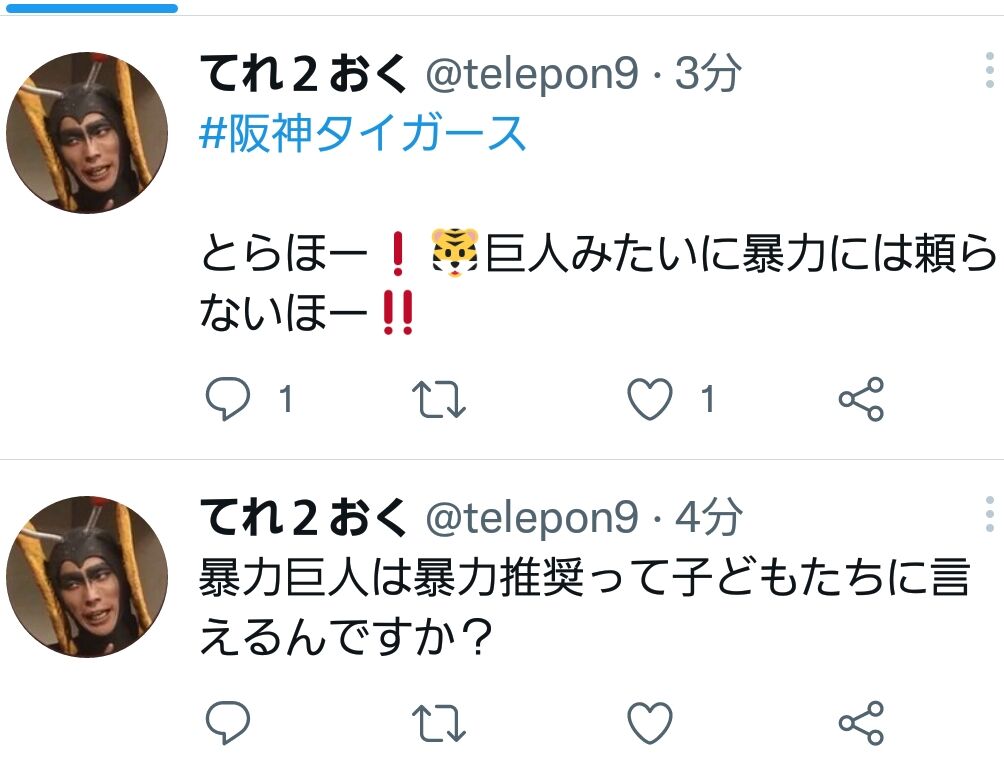Select the active blue tab indicator
The image size is (1004, 781).
[x=92, y=8]
